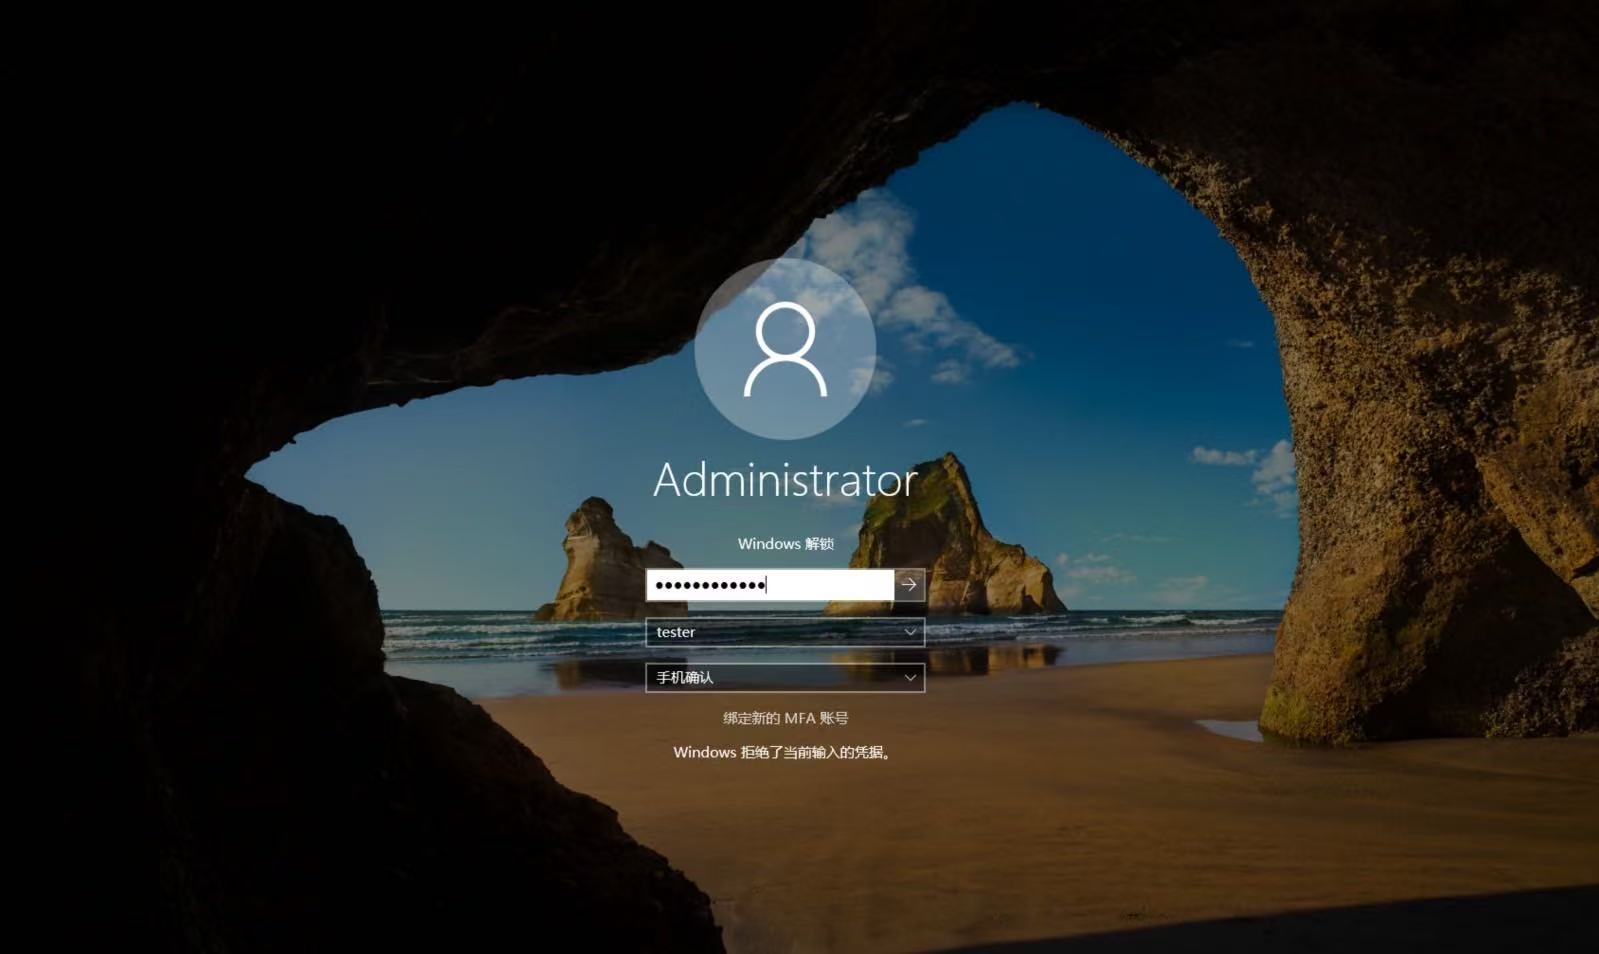Click the Administrator username text
1599x954 pixels.
coord(785,481)
